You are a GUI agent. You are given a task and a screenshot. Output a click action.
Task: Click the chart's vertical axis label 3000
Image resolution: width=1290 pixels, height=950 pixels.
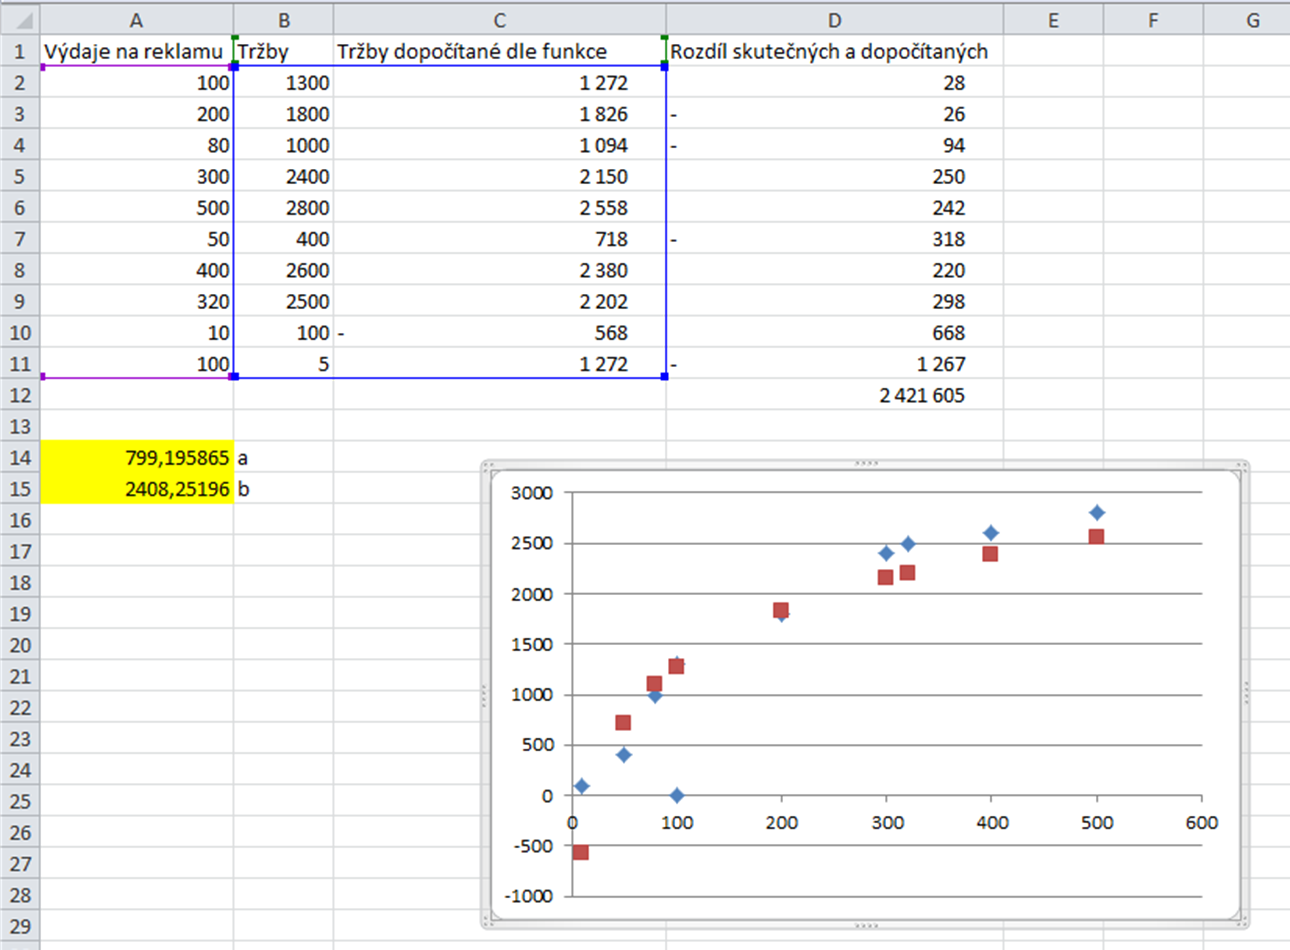click(531, 493)
